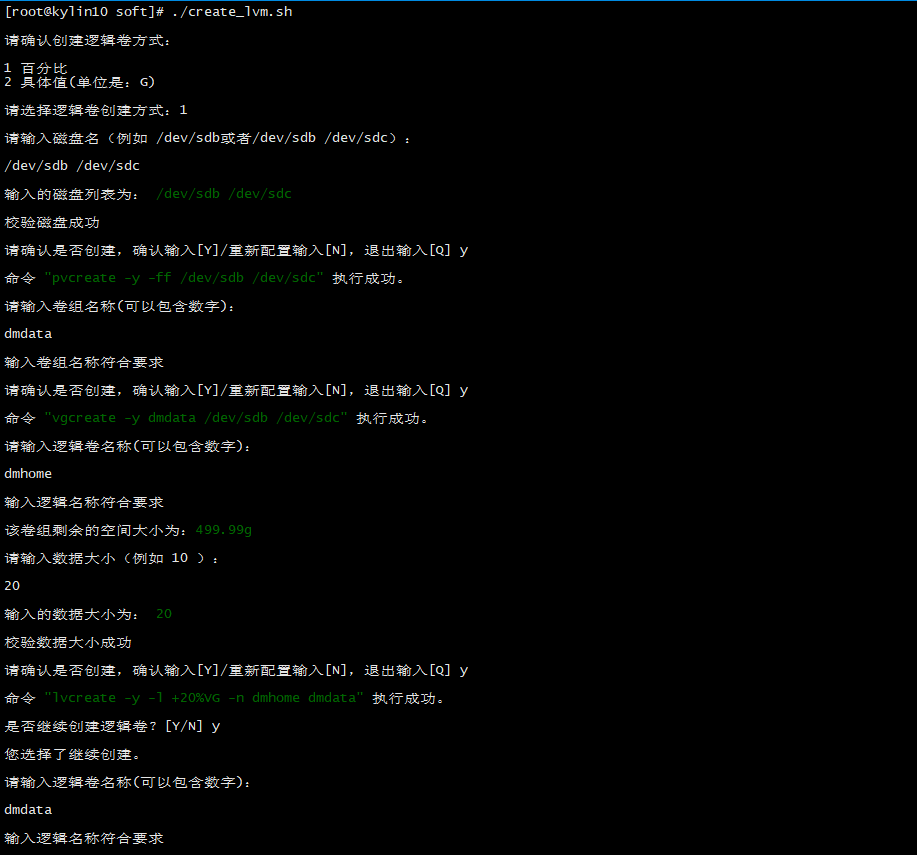917x855 pixels.
Task: Click the green pvcreate command text
Action: (184, 278)
